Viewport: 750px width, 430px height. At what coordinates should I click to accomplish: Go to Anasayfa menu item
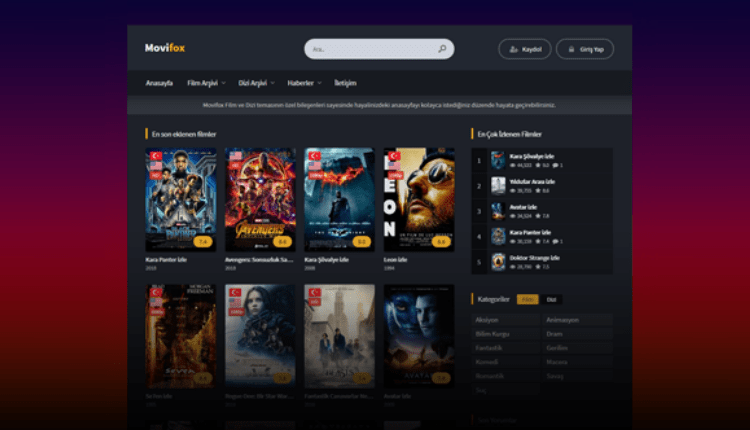[x=159, y=83]
